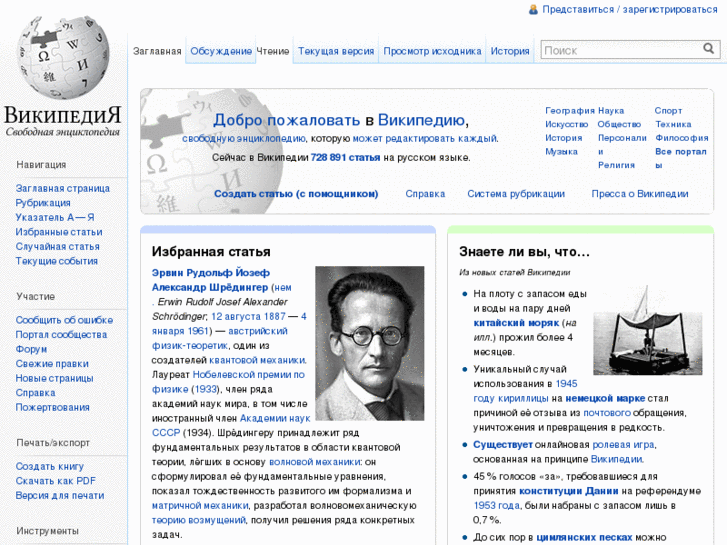Click Создать книгу link
727x545 pixels.
tap(50, 466)
